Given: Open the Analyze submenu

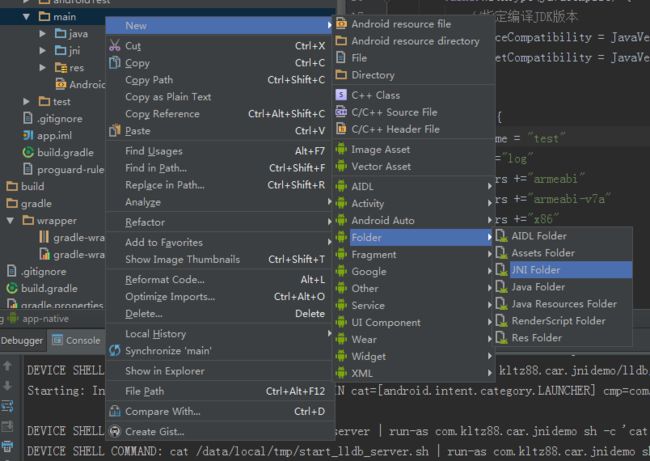Looking at the screenshot, I should coord(220,202).
